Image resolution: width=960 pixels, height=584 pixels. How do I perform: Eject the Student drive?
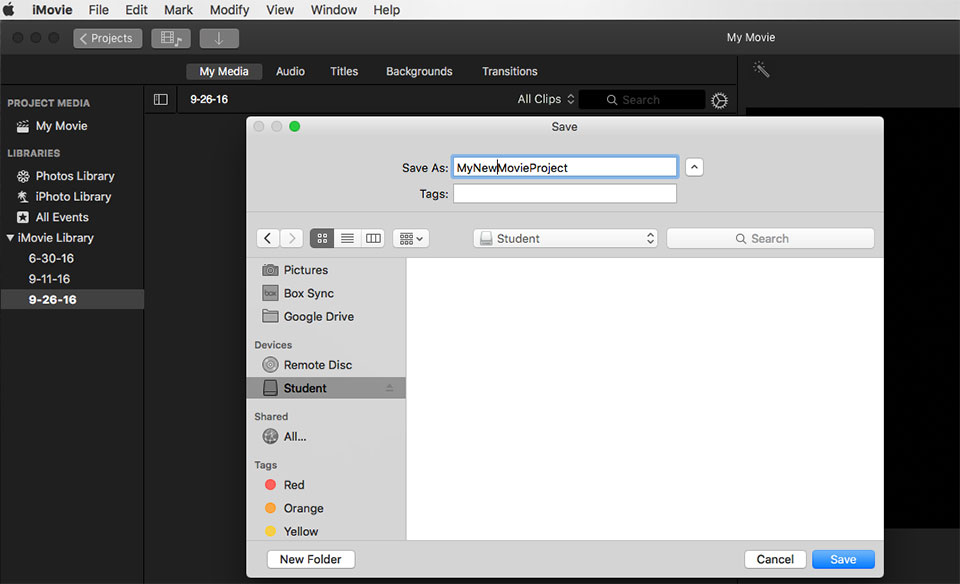pyautogui.click(x=389, y=388)
